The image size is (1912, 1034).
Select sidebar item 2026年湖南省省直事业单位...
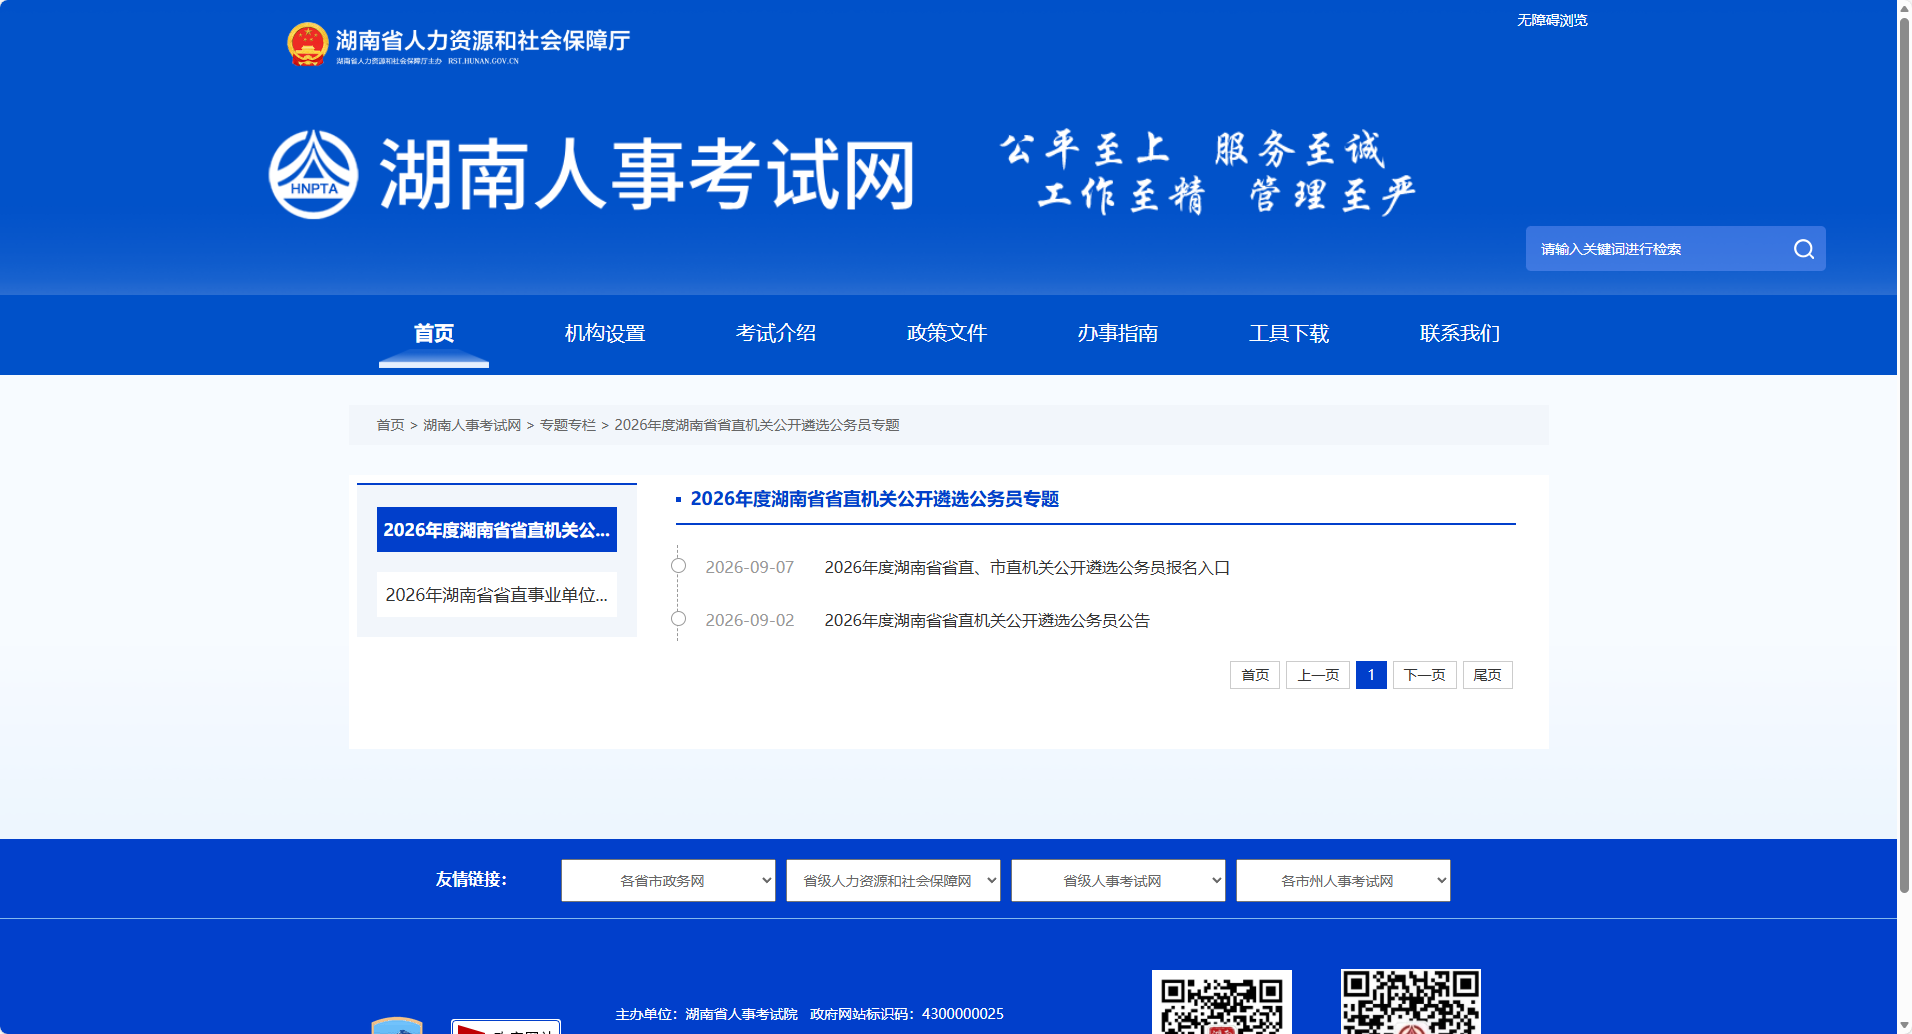(497, 595)
